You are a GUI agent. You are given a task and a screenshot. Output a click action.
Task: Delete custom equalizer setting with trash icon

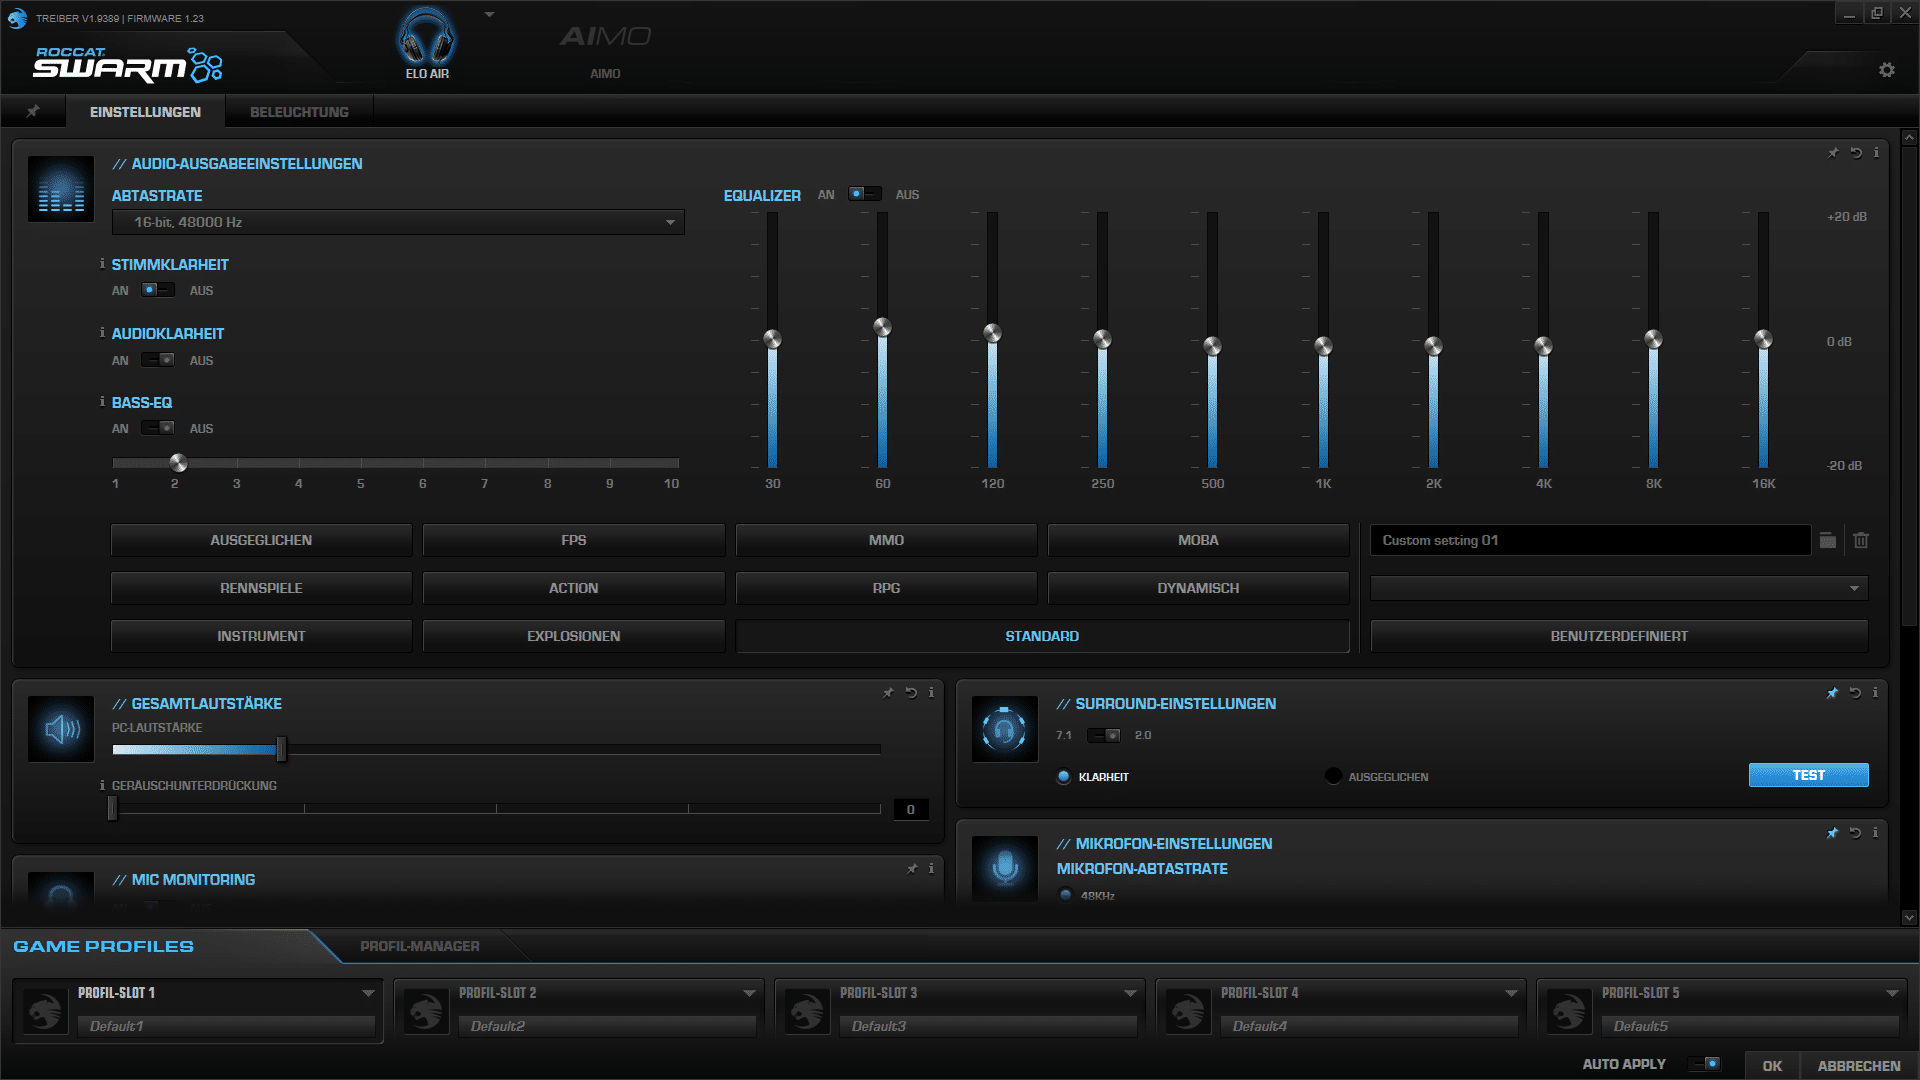(x=1861, y=540)
